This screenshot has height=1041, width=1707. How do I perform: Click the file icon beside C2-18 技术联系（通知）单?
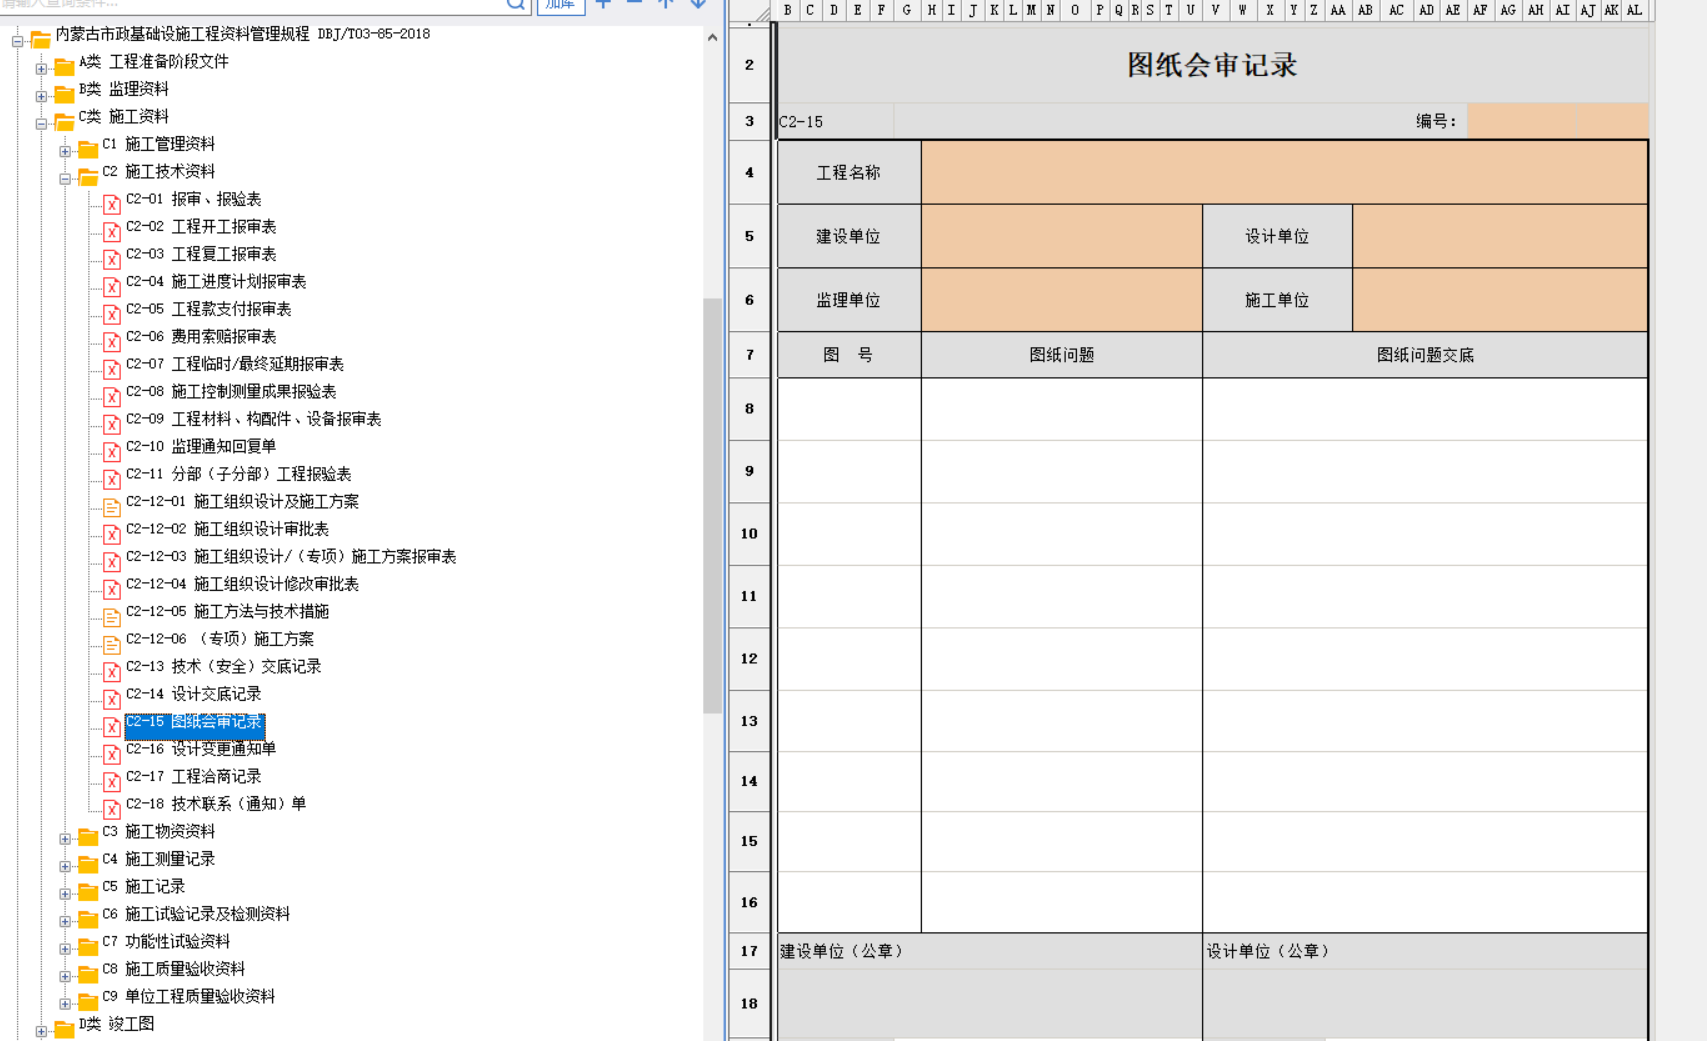112,808
